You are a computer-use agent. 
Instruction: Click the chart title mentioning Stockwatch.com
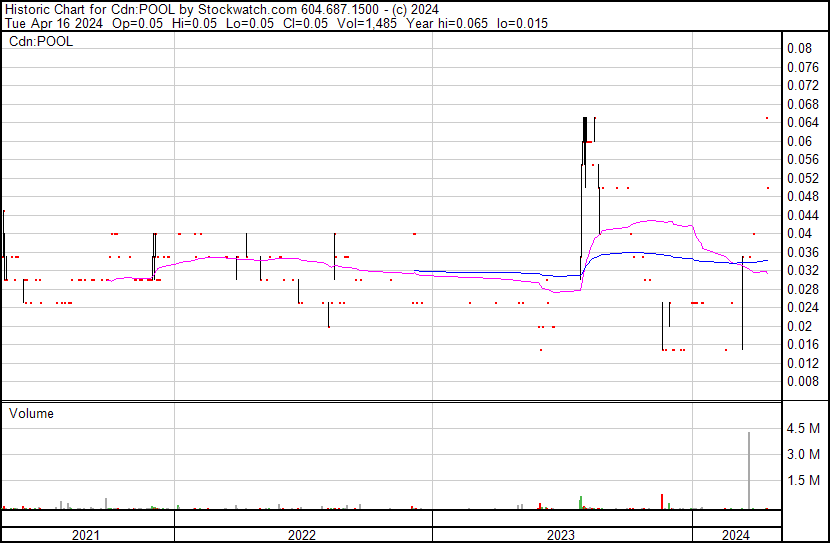[x=222, y=10]
